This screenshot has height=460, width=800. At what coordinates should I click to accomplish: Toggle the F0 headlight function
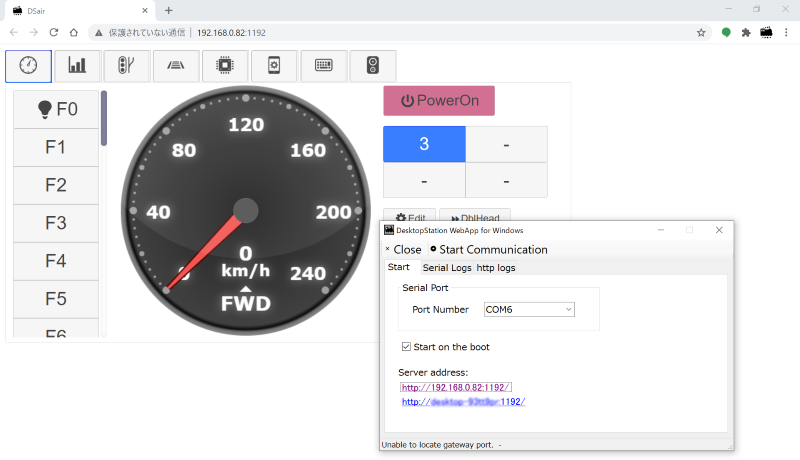click(x=56, y=109)
